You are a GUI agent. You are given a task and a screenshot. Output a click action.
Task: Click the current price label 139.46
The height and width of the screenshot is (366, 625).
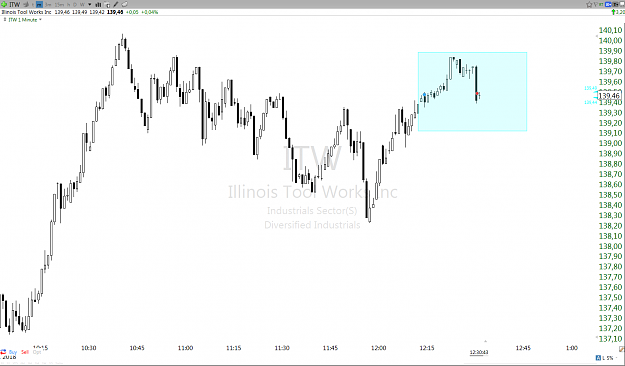609,96
